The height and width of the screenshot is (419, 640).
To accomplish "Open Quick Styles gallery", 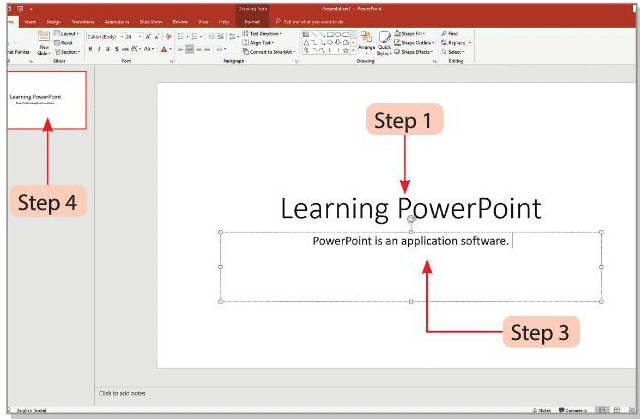I will pos(384,43).
